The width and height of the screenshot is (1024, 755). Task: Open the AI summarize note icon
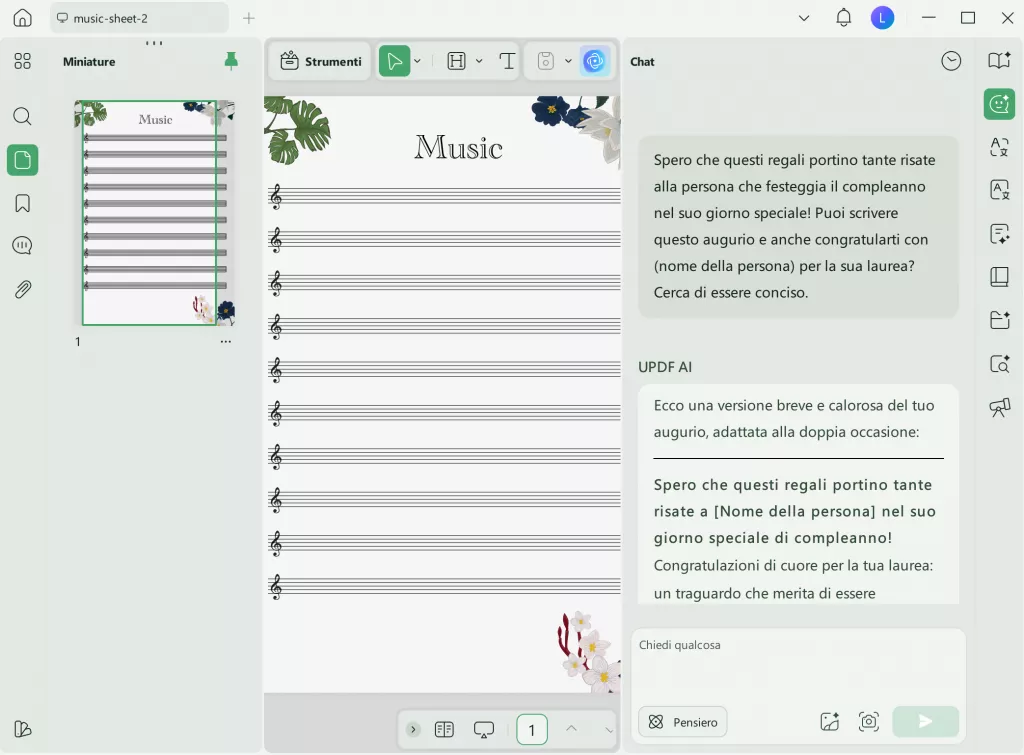coord(999,233)
